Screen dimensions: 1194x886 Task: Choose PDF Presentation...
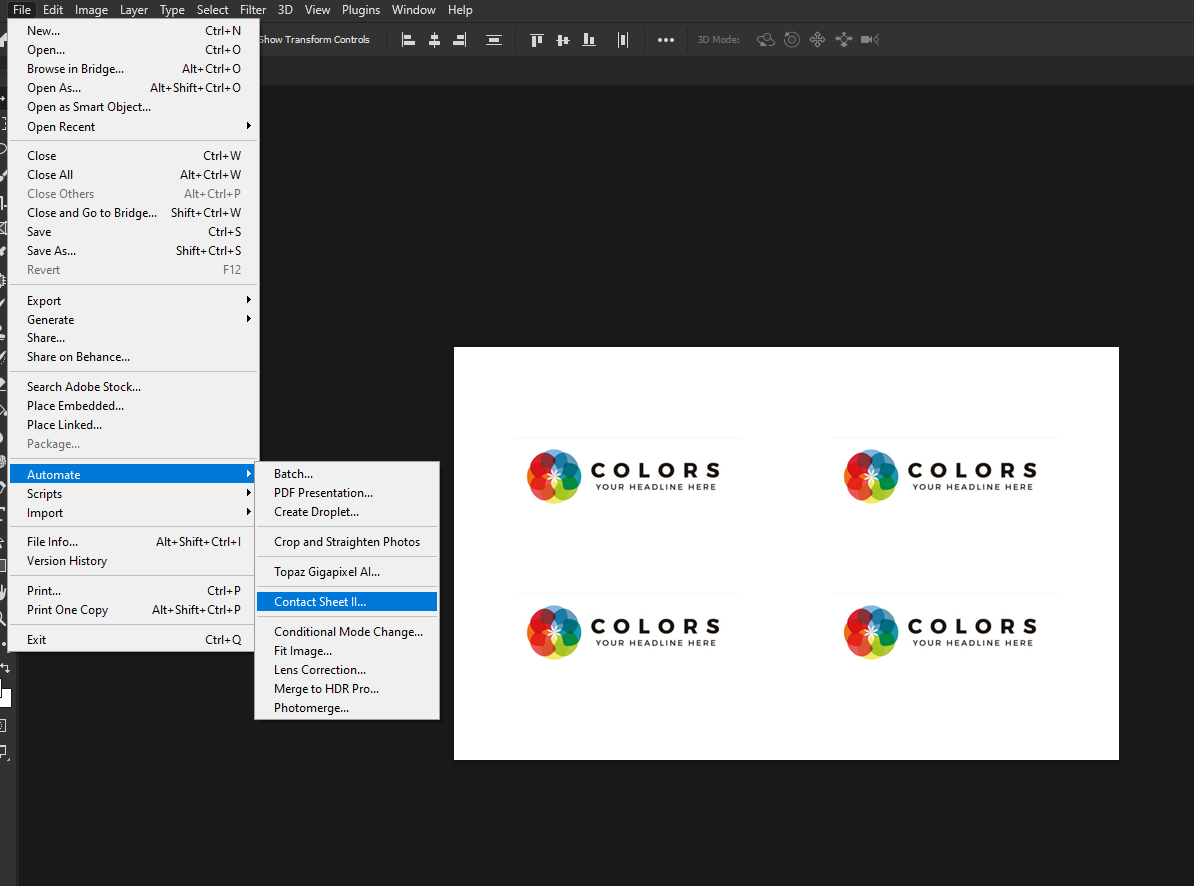(347, 492)
